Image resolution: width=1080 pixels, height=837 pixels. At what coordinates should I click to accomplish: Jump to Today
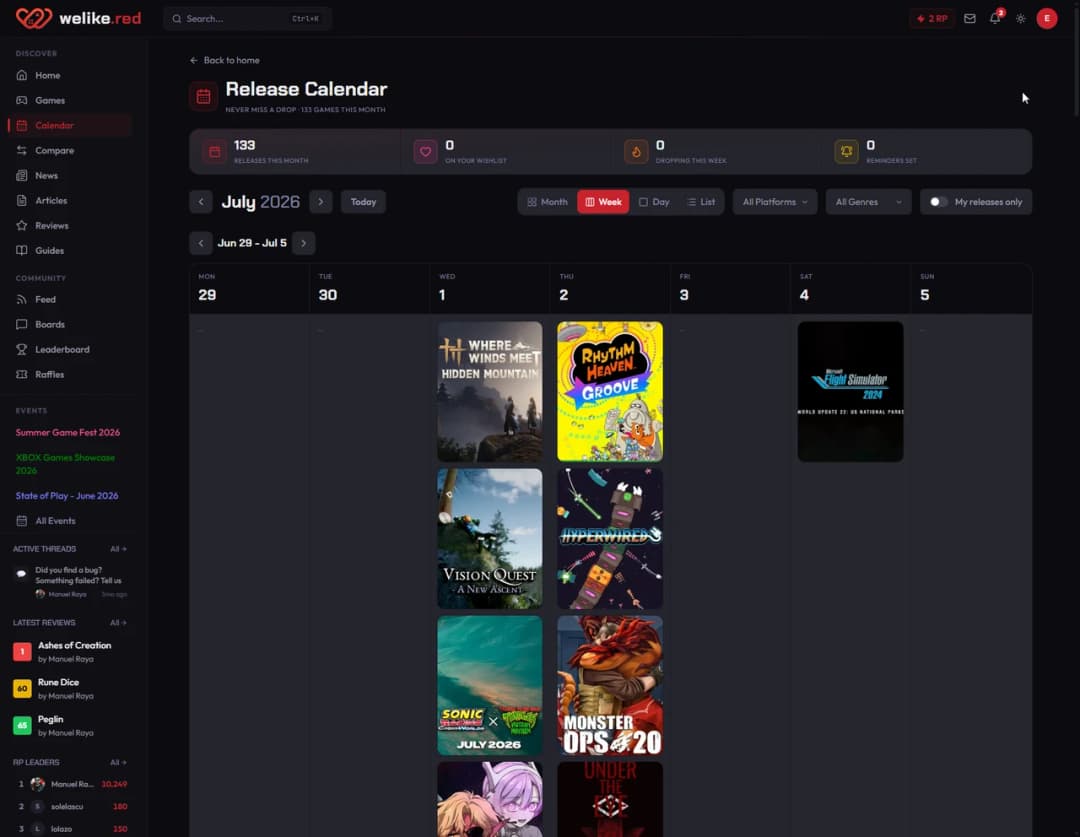pos(363,202)
